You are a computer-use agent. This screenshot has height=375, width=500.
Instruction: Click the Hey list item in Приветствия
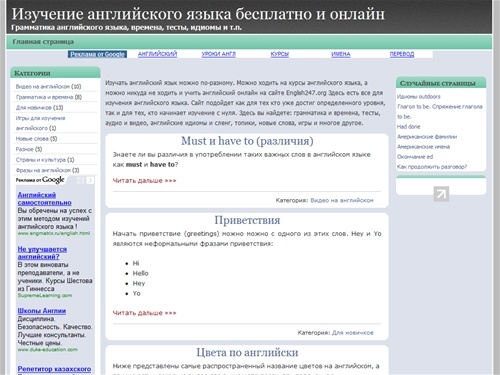(139, 283)
